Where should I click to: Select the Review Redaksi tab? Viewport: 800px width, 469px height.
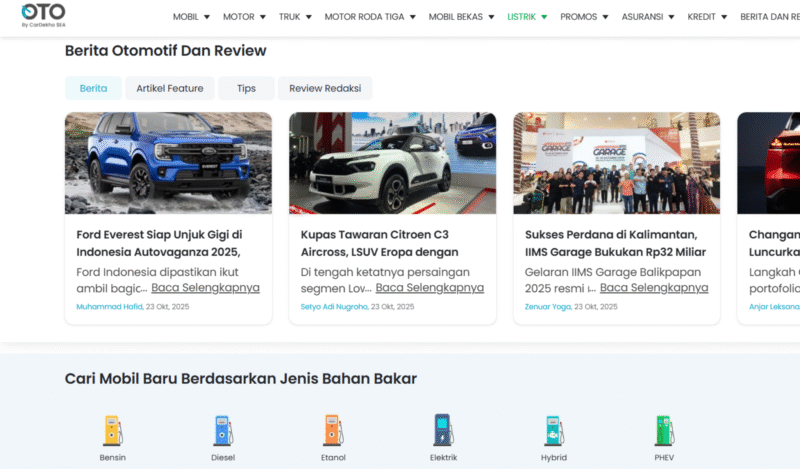[x=324, y=88]
